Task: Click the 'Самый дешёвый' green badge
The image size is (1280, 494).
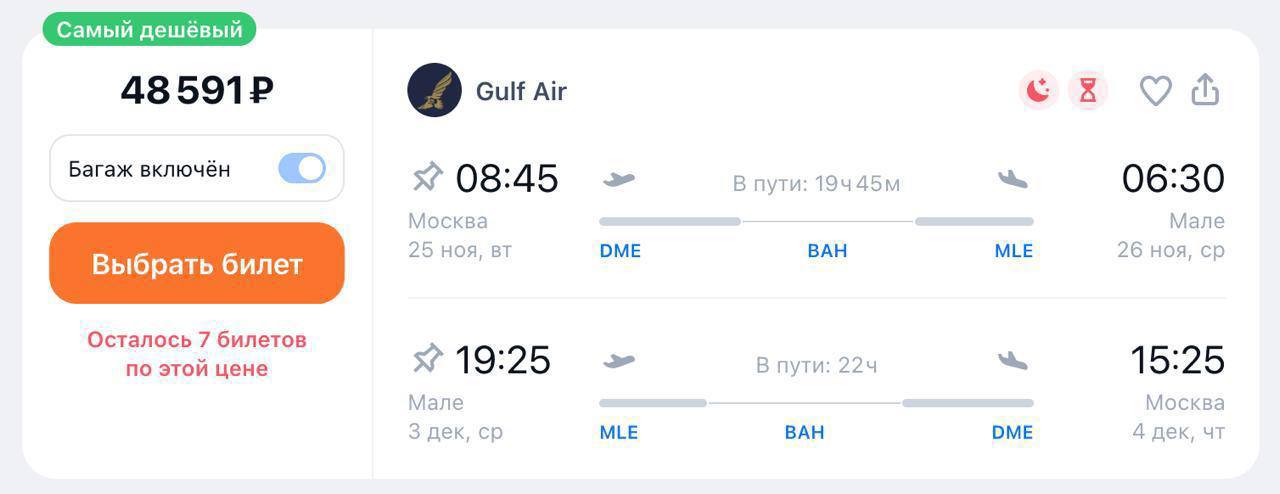Action: point(149,30)
